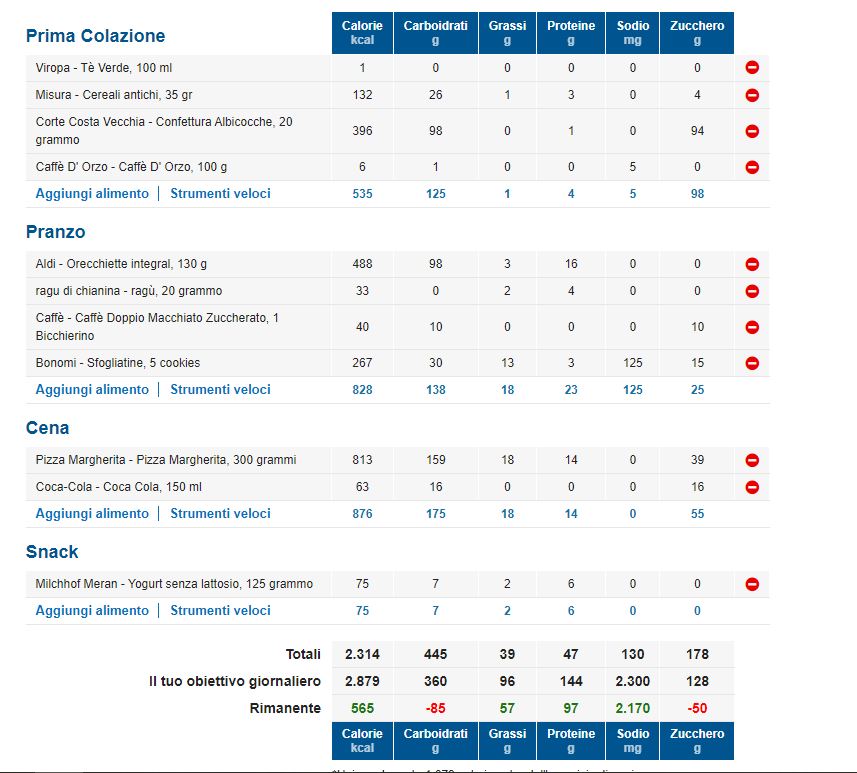Click the top Zucchero column header
This screenshot has height=773, width=857.
click(x=697, y=33)
